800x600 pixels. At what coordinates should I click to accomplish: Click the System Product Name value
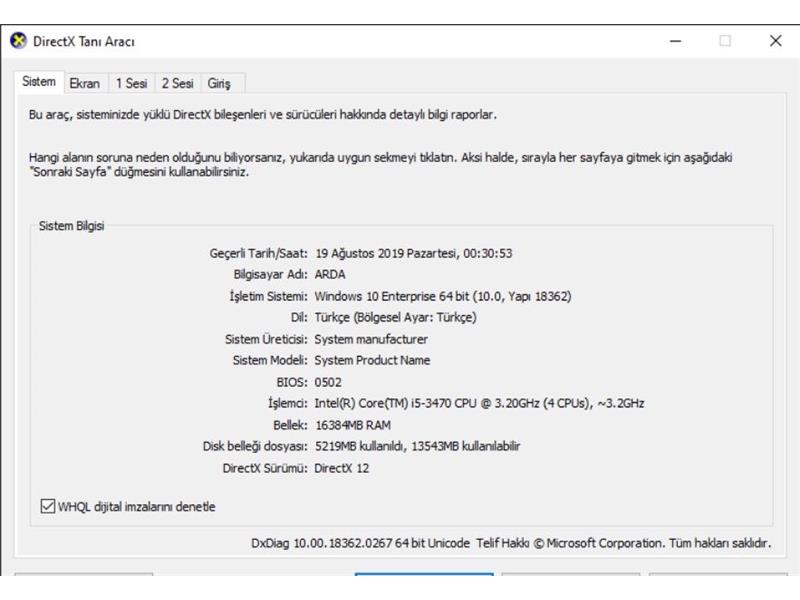coord(372,360)
